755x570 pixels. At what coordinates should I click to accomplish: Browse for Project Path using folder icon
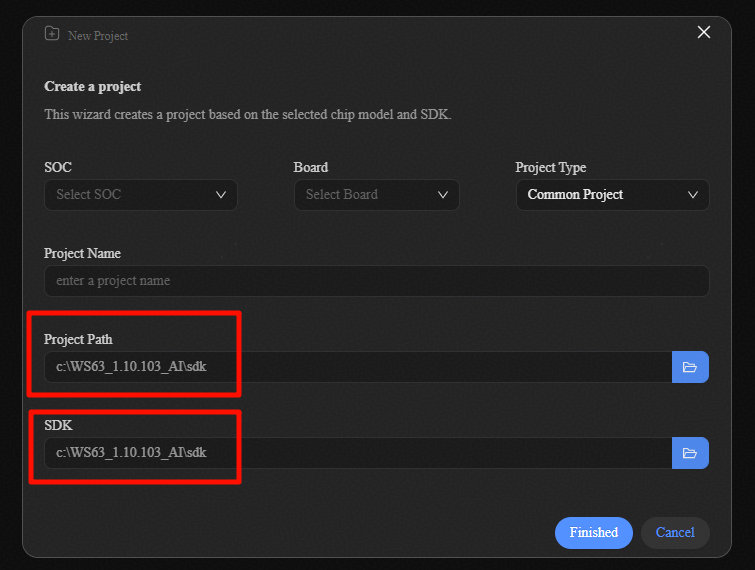coord(690,367)
